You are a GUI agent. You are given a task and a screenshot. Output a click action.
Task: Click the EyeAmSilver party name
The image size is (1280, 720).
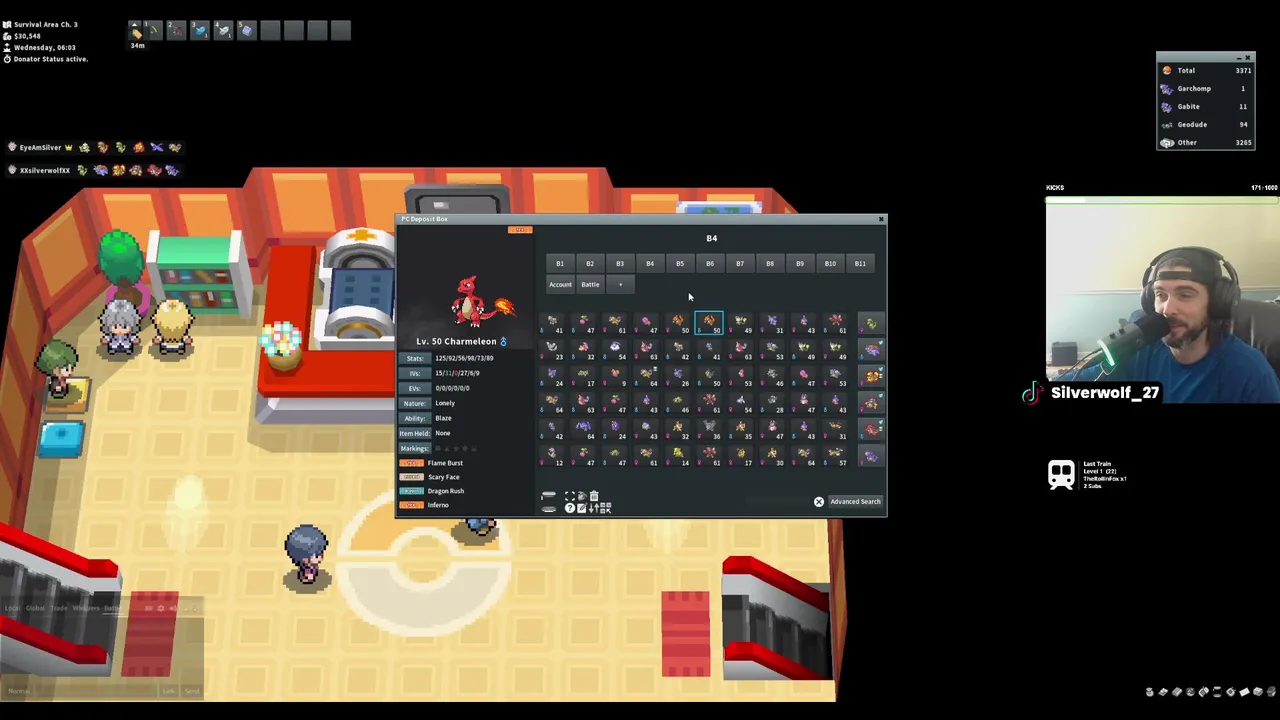[x=40, y=147]
